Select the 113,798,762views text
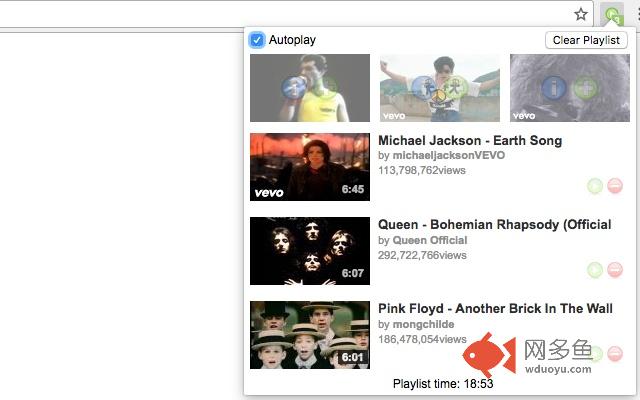 click(422, 170)
